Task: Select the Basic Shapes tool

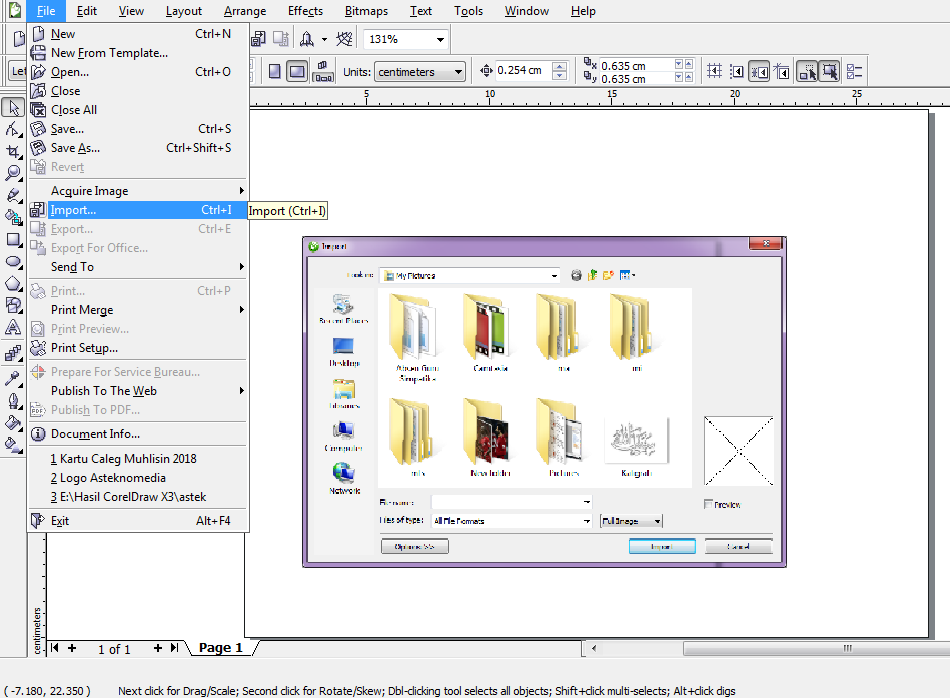Action: pos(13,305)
